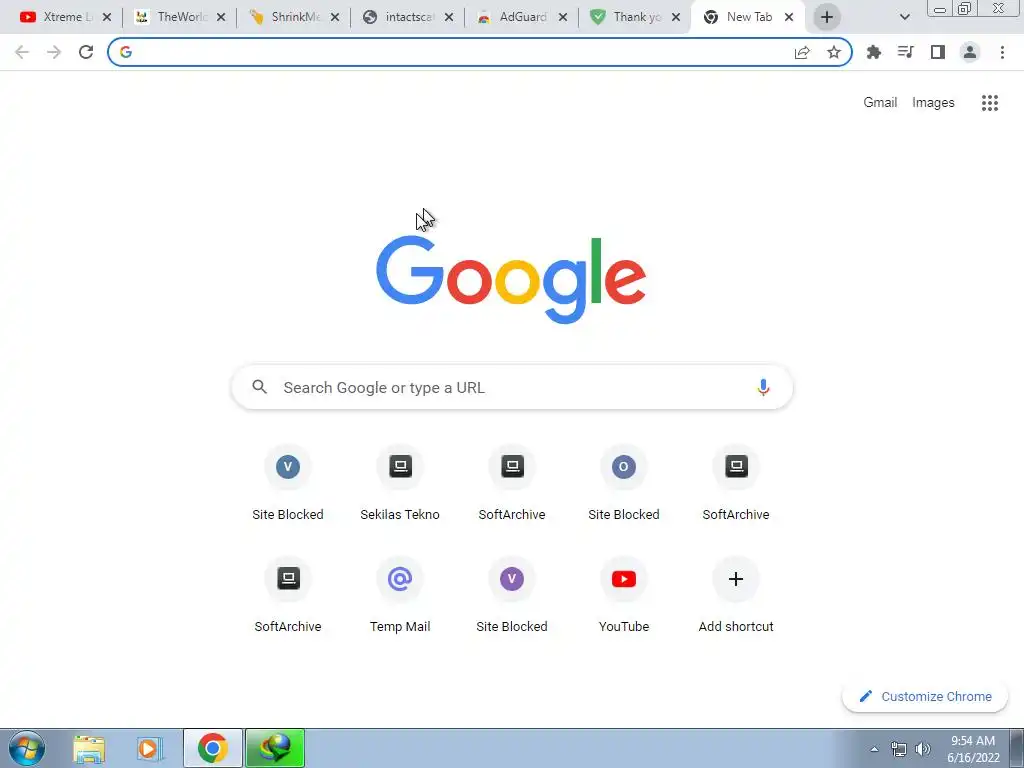Close the Xtreme tab
Viewport: 1024px width, 768px height.
tap(107, 17)
